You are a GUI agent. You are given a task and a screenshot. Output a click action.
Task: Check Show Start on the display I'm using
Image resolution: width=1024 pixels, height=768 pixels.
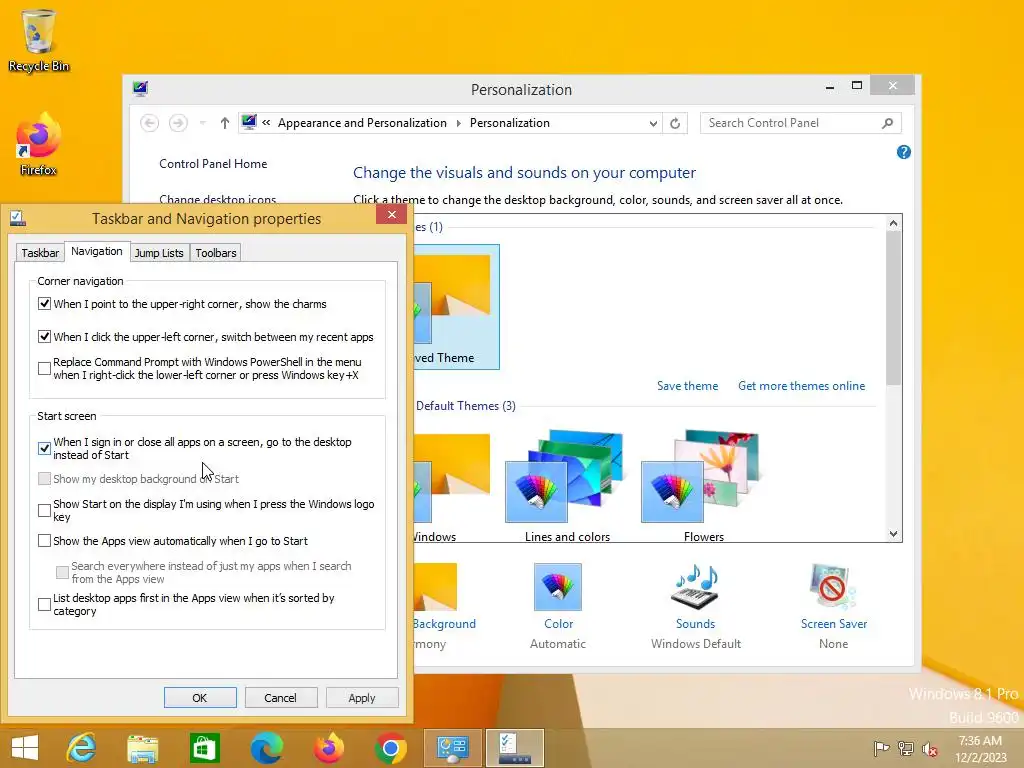(44, 510)
